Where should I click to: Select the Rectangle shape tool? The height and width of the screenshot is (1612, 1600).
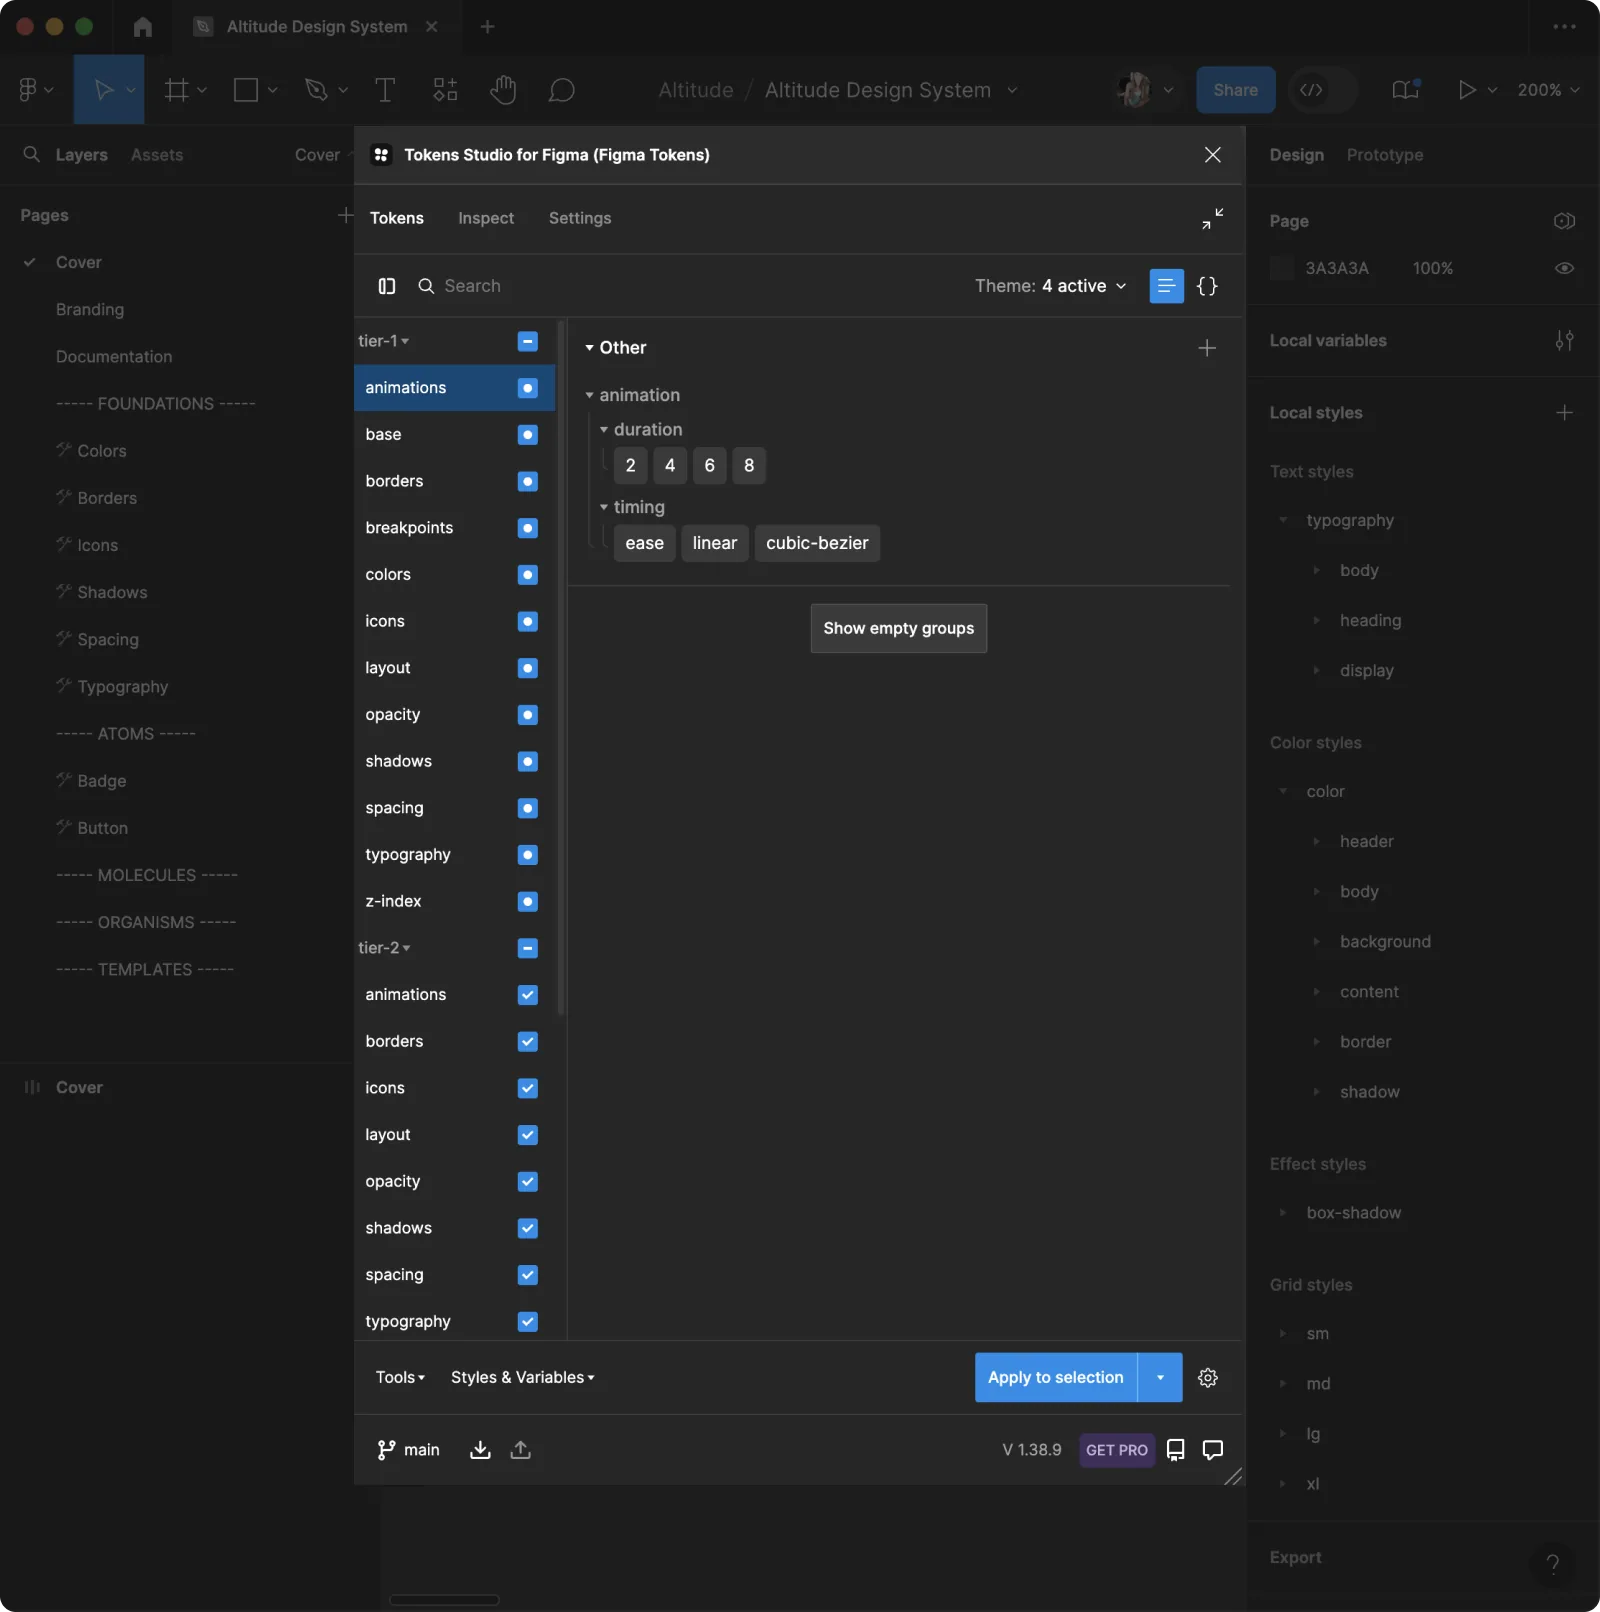(x=246, y=90)
